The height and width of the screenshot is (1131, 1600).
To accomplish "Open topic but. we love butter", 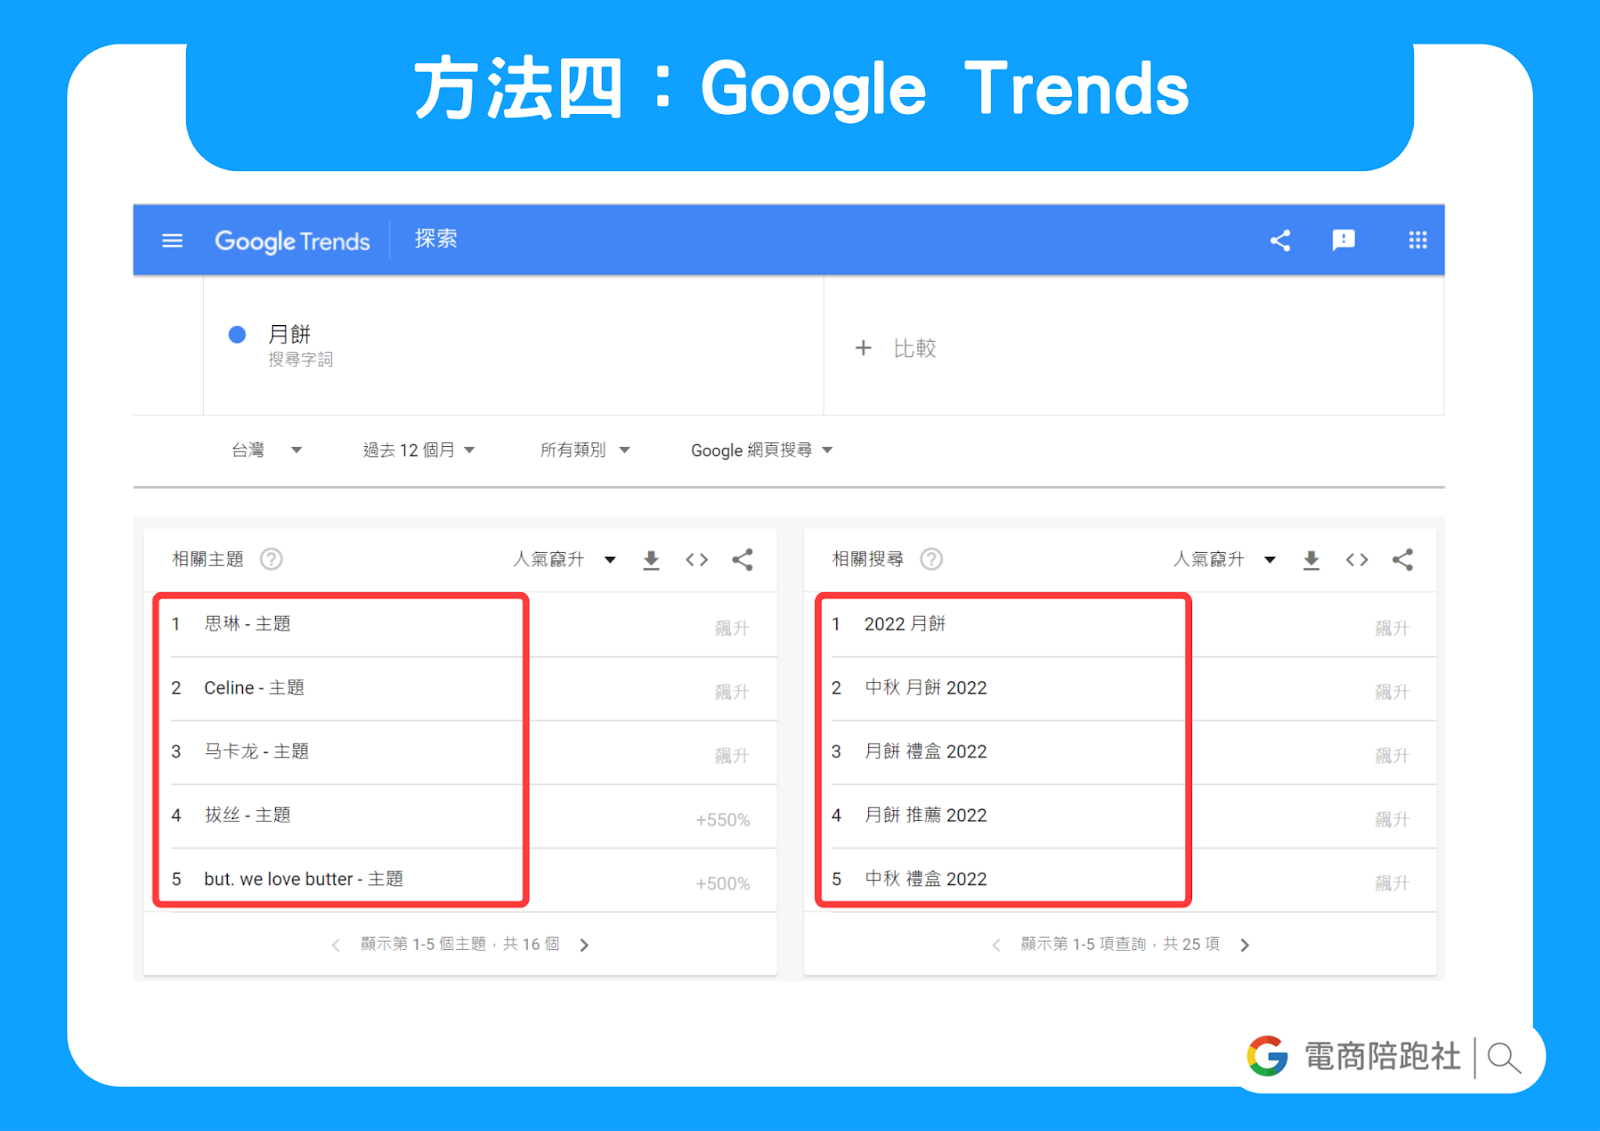I will 303,879.
